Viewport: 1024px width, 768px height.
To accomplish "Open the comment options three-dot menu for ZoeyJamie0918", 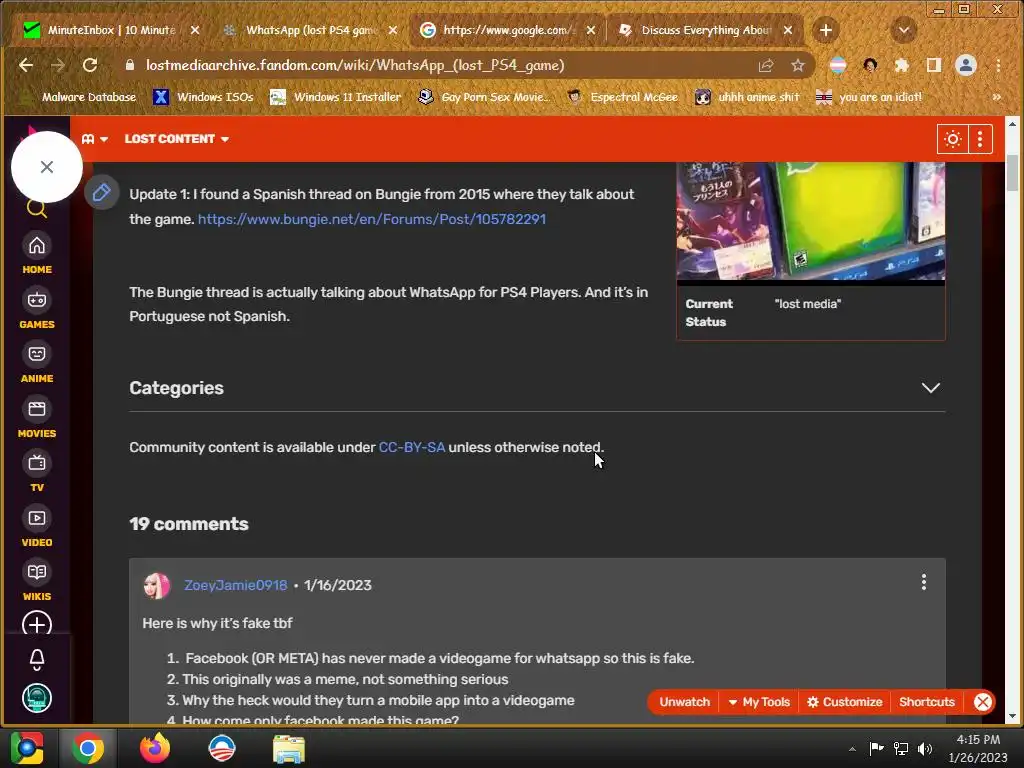I will coord(923,582).
